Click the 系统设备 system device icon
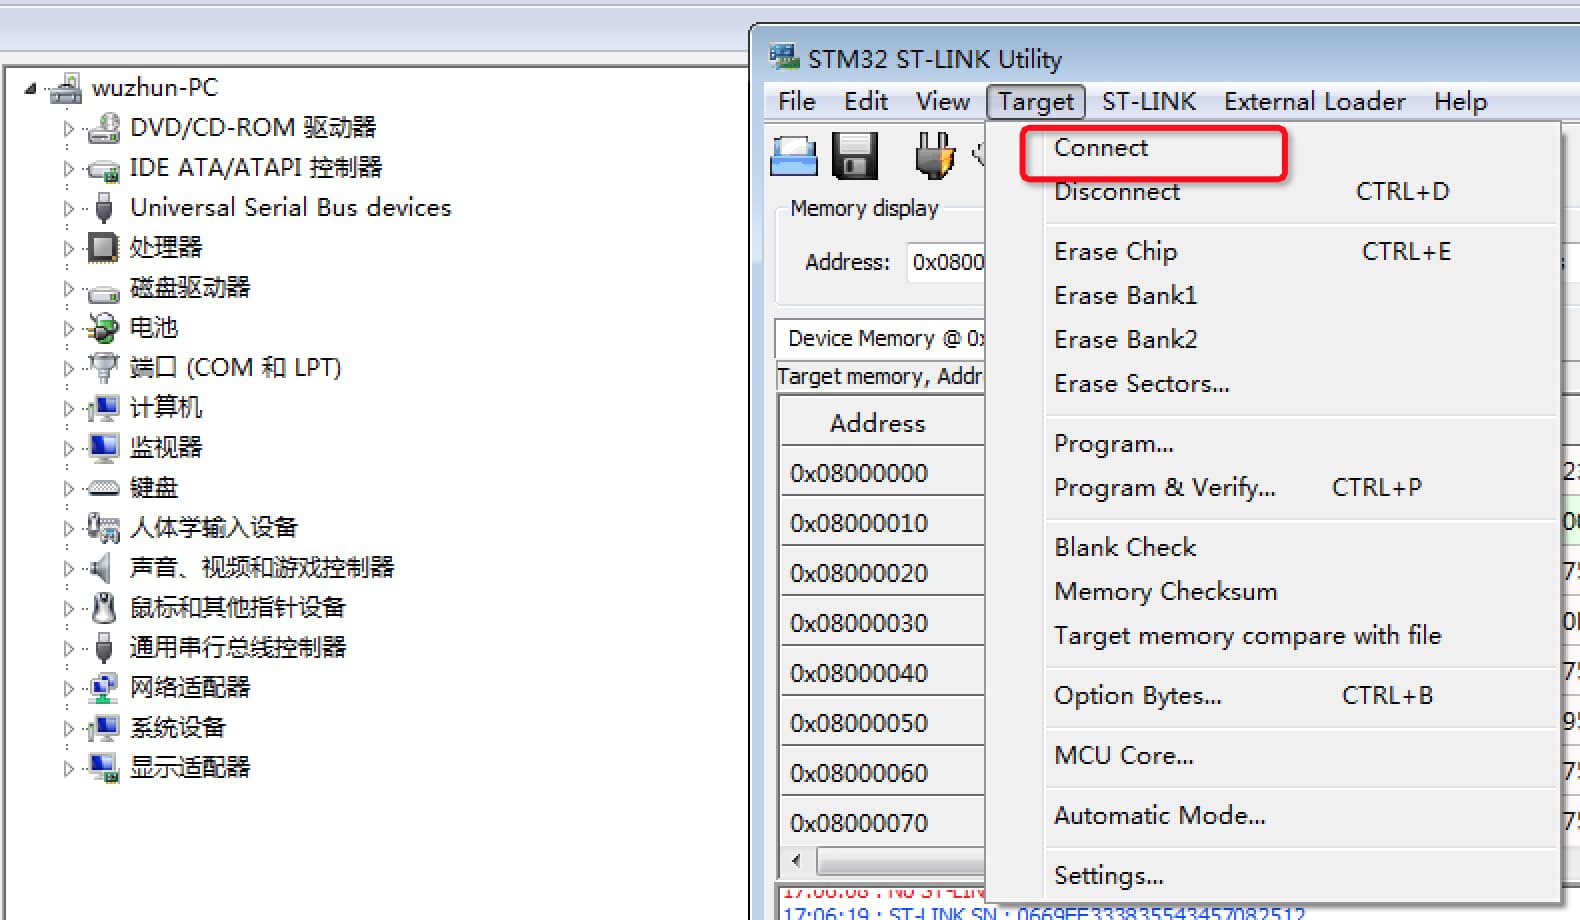This screenshot has height=920, width=1580. coord(103,727)
